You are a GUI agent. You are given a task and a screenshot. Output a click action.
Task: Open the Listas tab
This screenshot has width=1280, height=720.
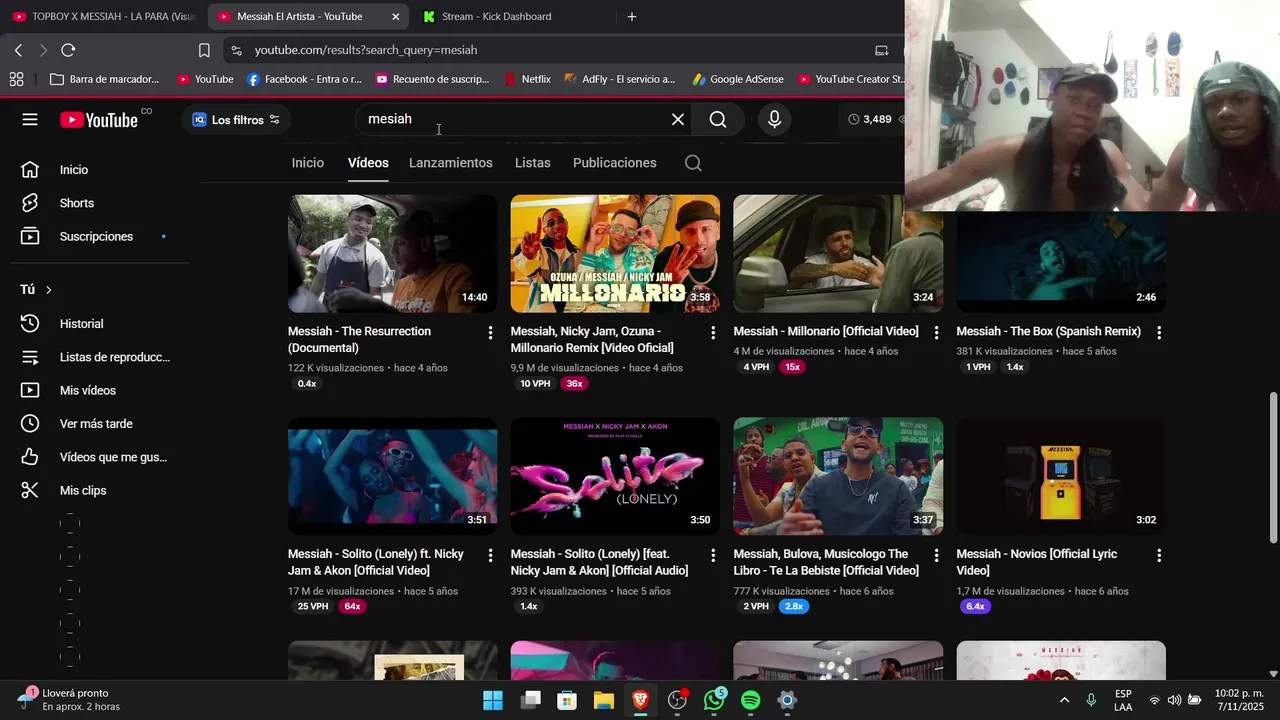[533, 163]
